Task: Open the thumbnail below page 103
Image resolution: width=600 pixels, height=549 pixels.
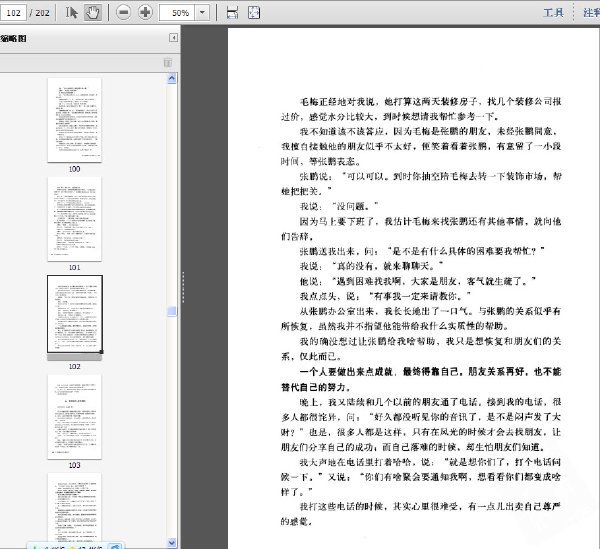Action: click(x=75, y=507)
